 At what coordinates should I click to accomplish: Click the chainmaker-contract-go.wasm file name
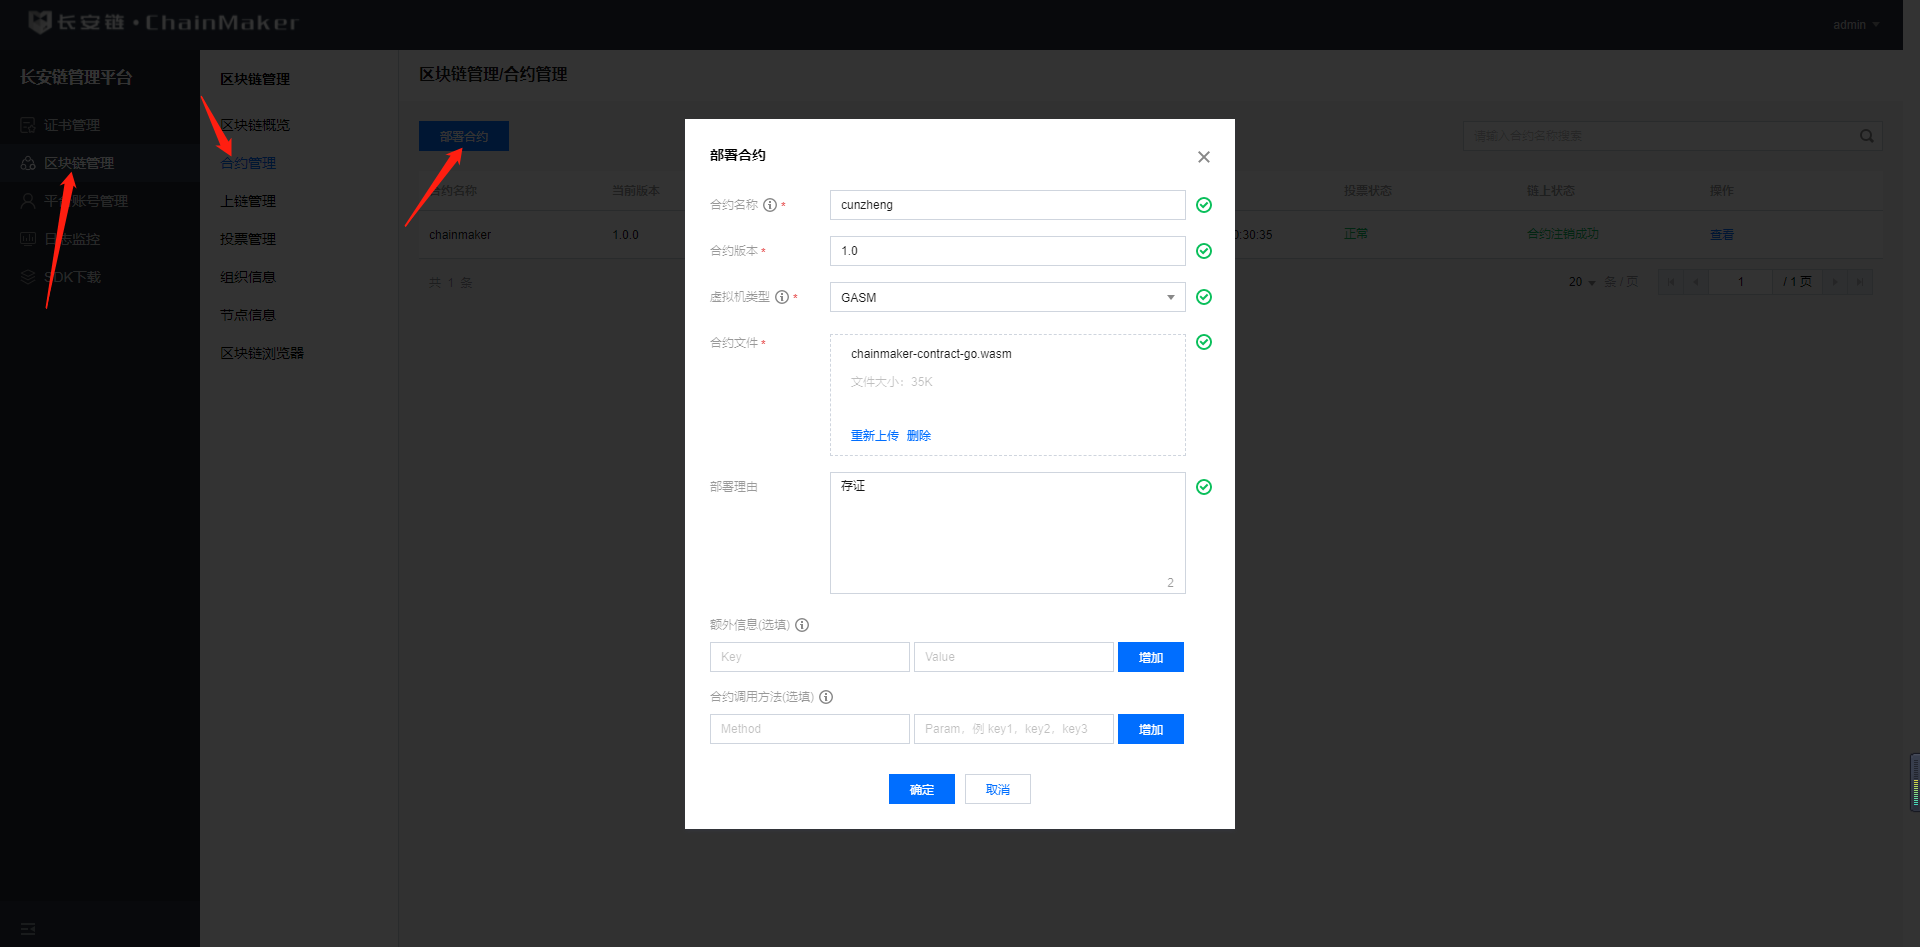[931, 354]
